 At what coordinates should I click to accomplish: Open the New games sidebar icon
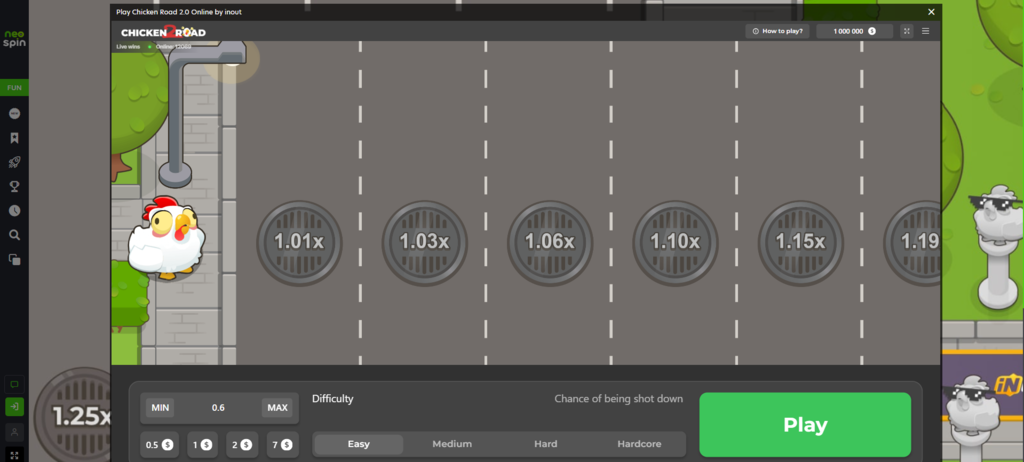(x=14, y=114)
